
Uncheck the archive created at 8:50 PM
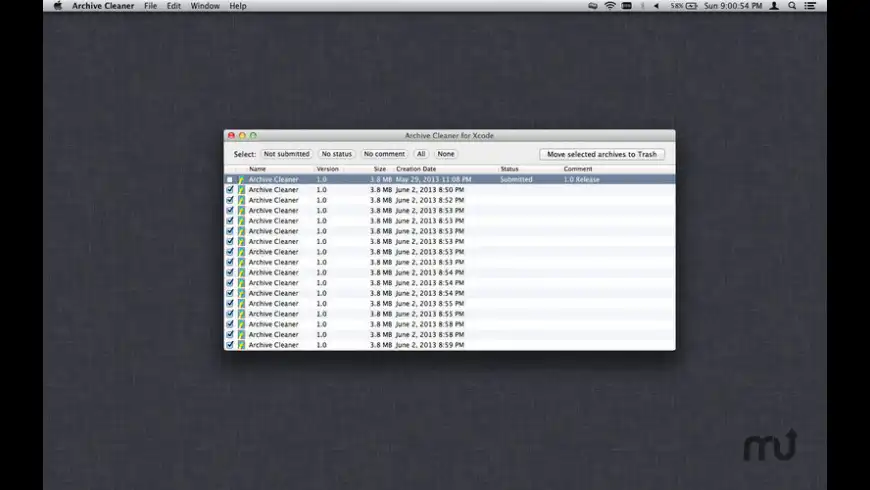pyautogui.click(x=230, y=190)
